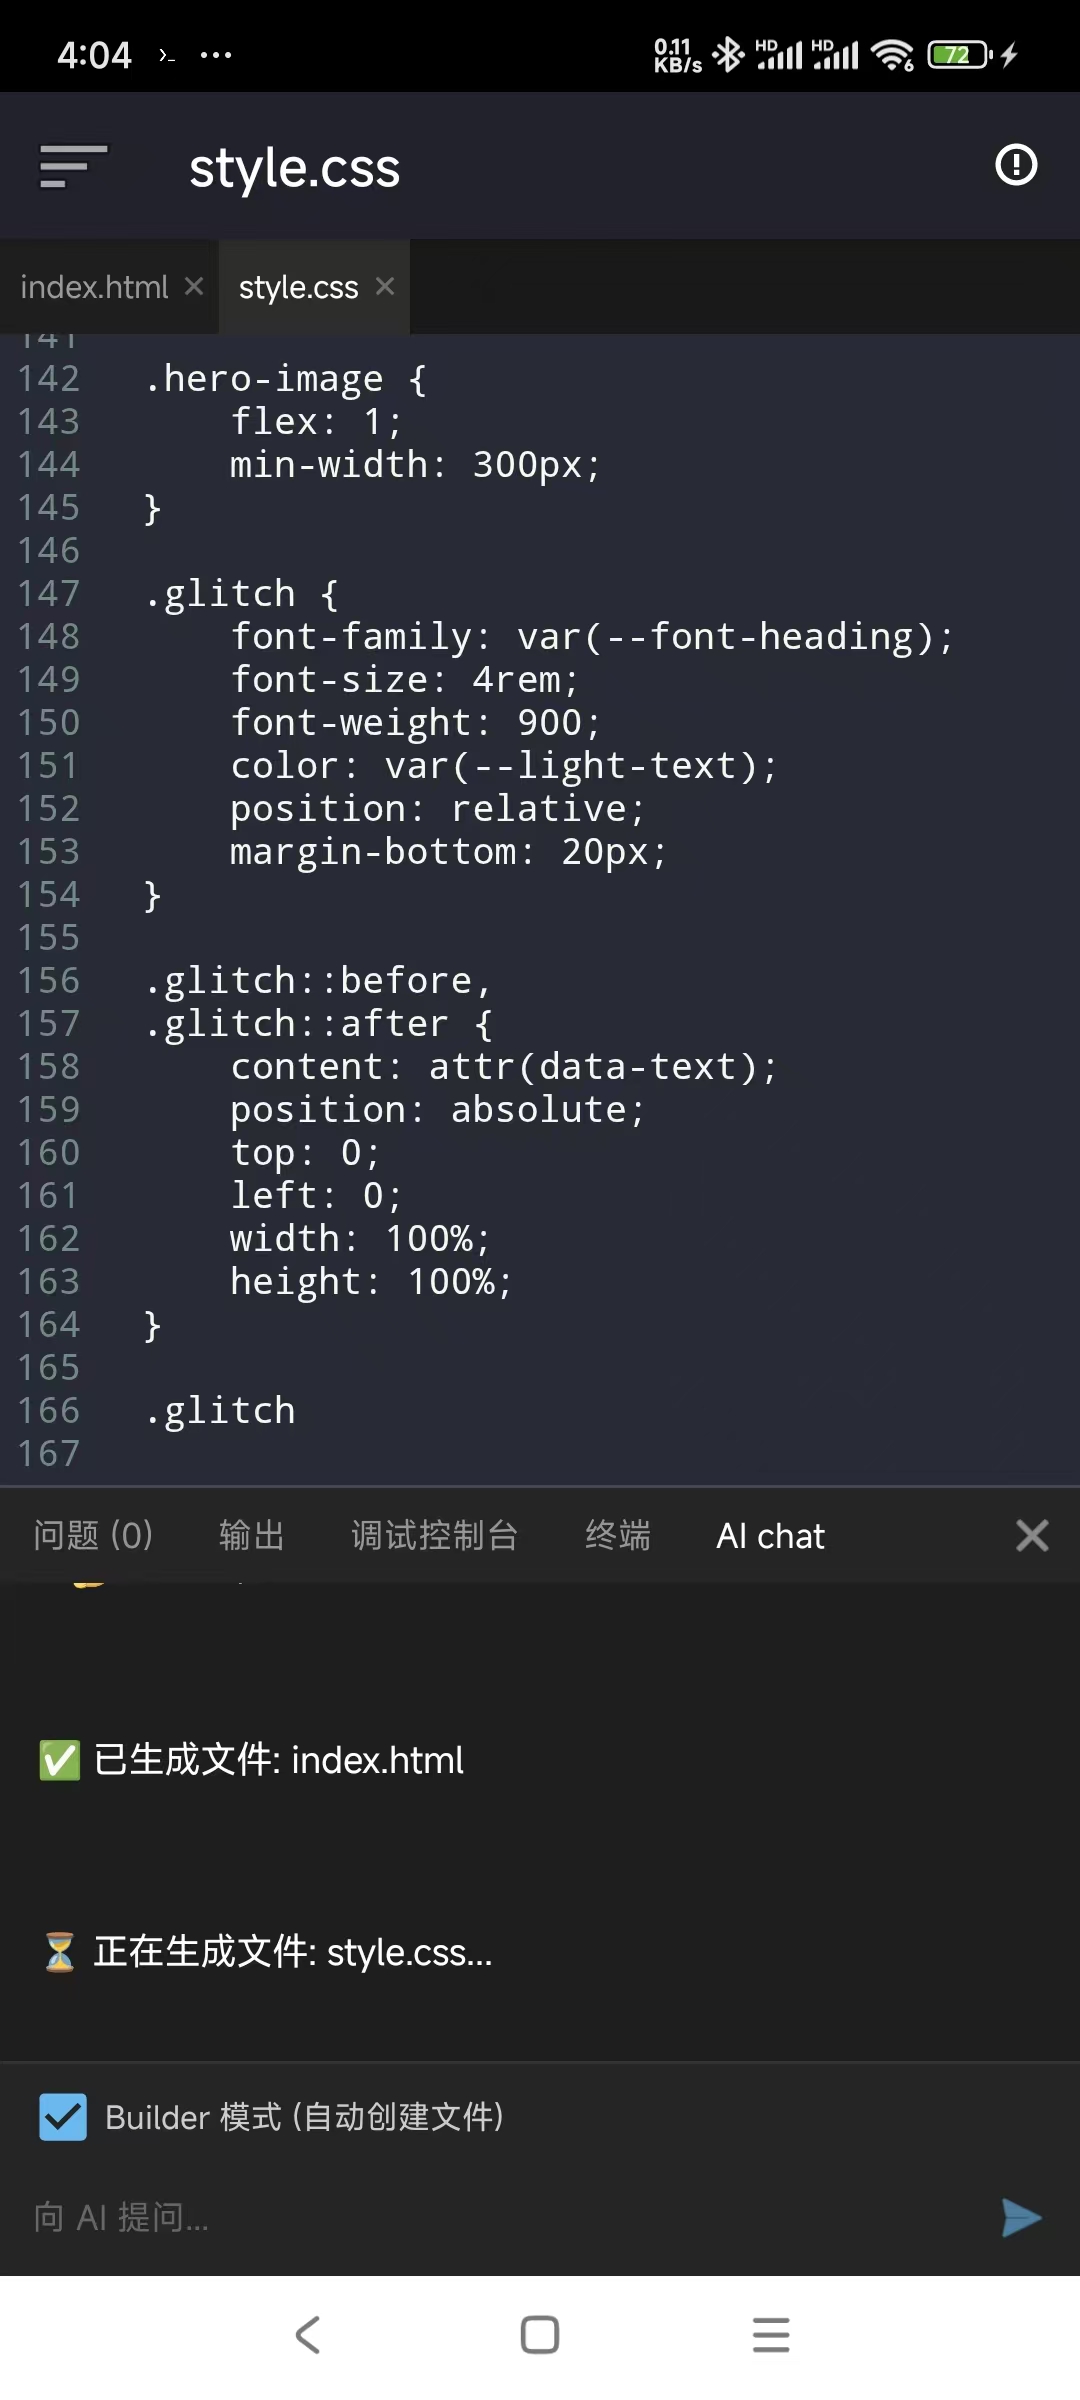Open the 问题 (0) panel tab
Screen dimensions: 1080x2400
click(93, 1535)
